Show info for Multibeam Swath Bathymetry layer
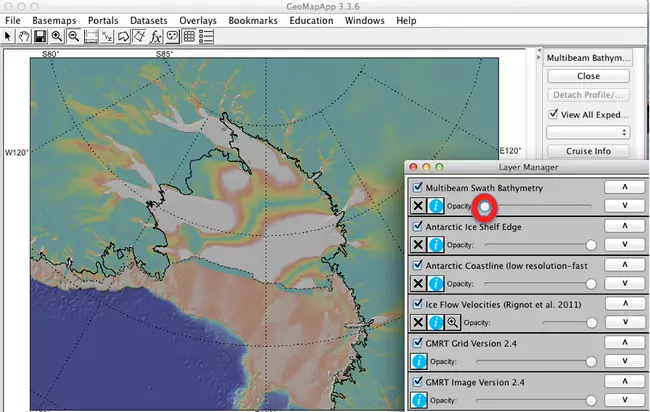Image resolution: width=650 pixels, height=412 pixels. (437, 206)
